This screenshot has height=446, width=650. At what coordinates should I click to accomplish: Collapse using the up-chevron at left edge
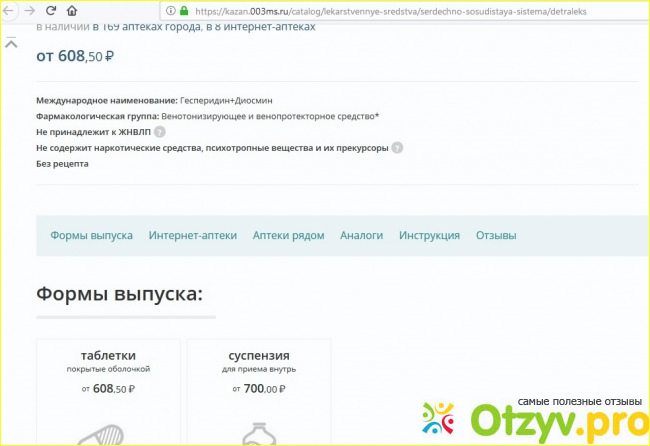(11, 44)
